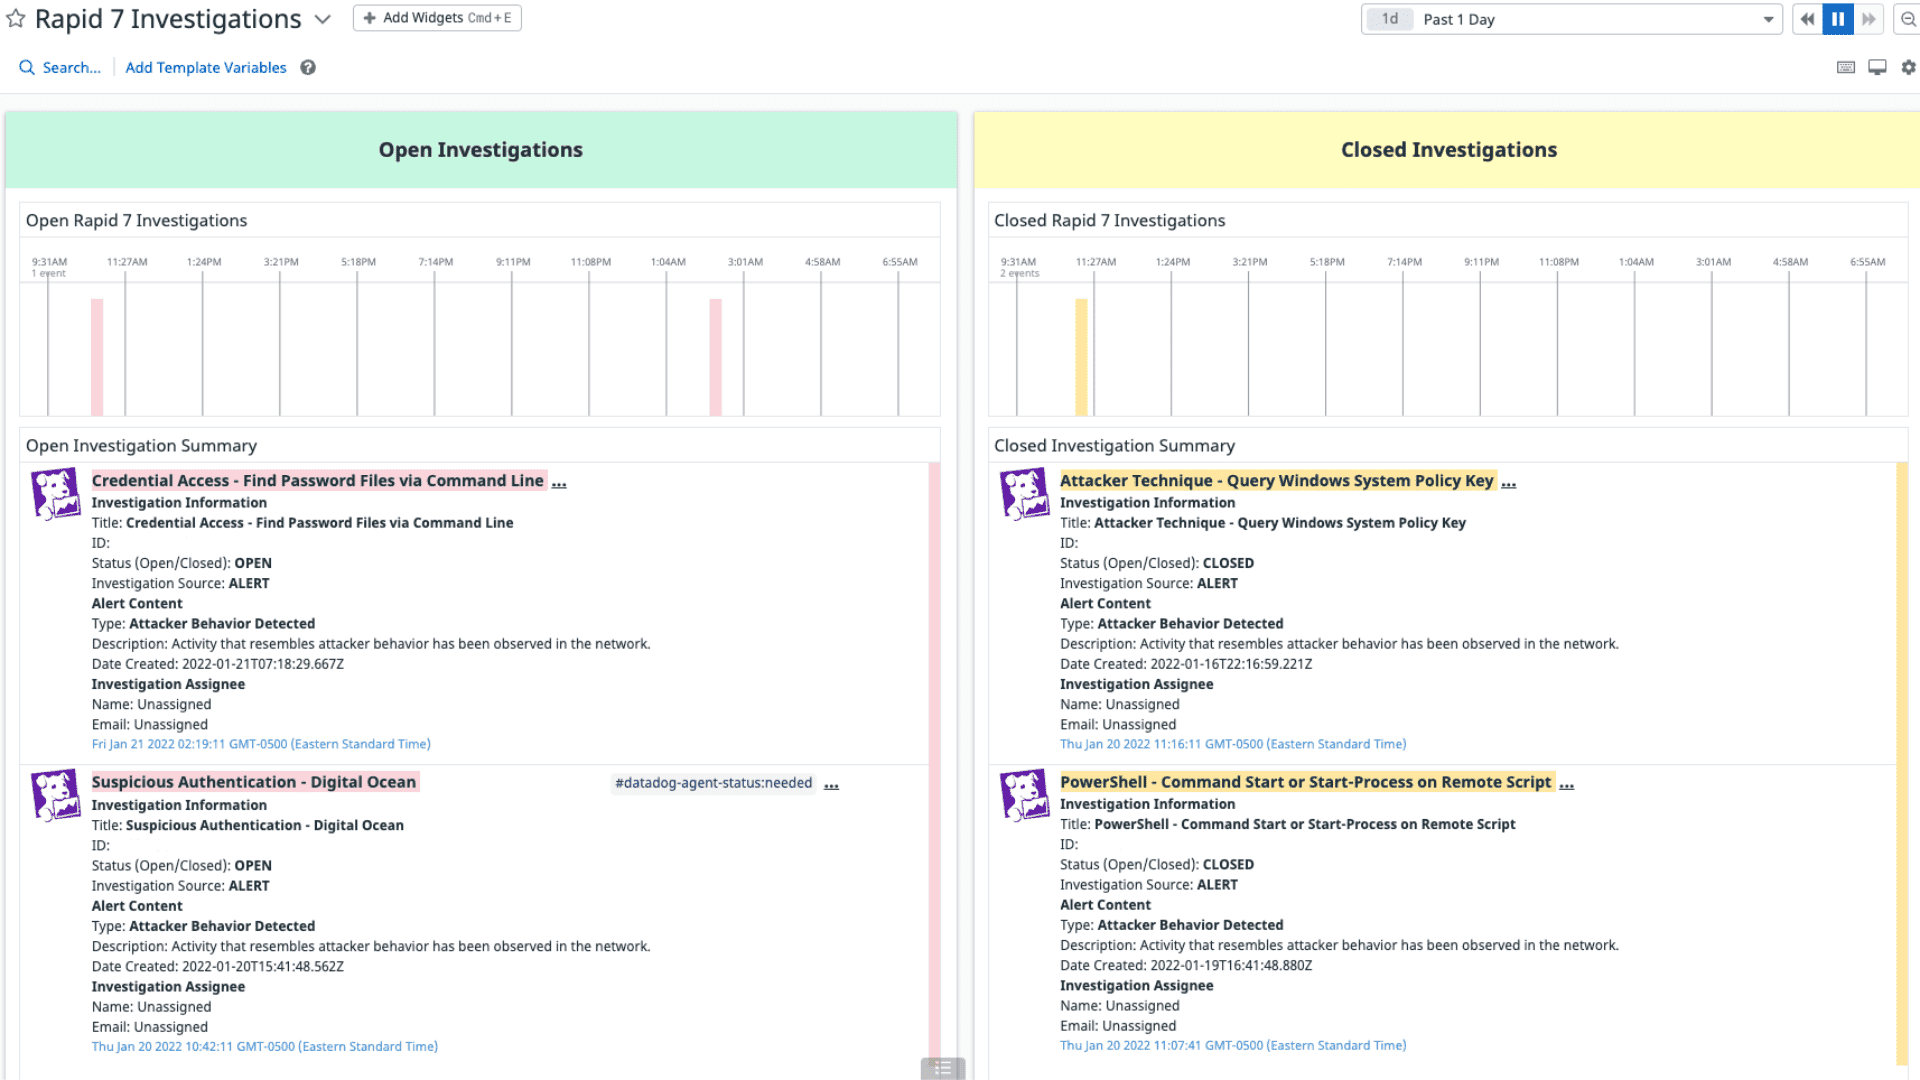Click Datadog avatar of Attacker Technique event

point(1024,494)
